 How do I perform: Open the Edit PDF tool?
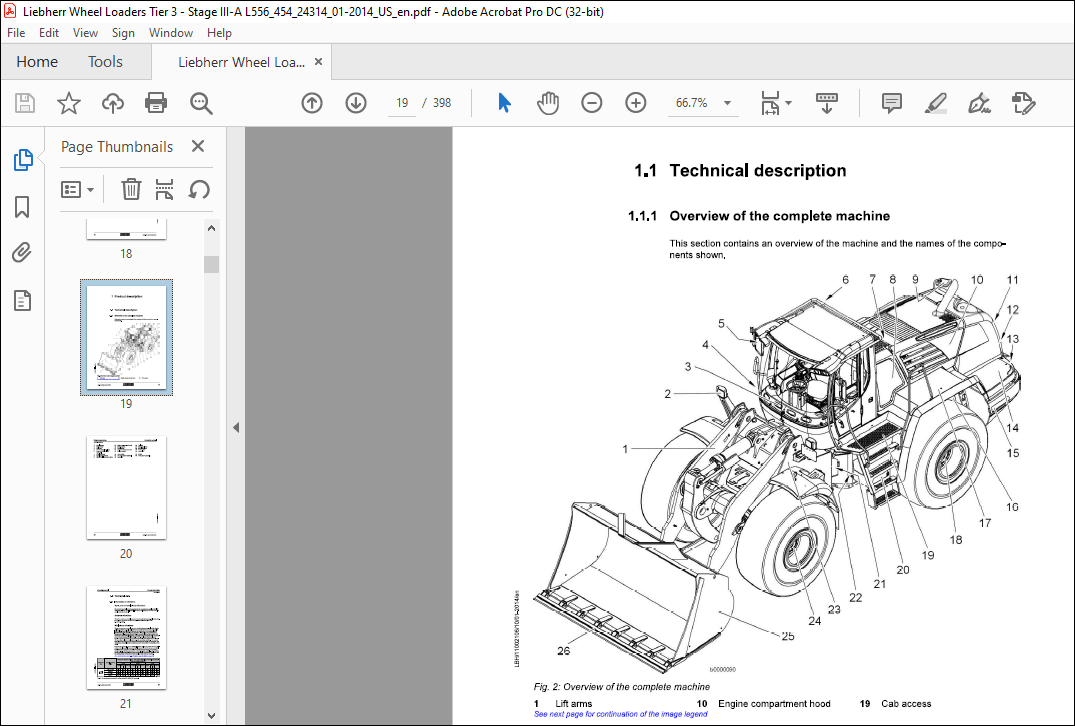point(1024,104)
